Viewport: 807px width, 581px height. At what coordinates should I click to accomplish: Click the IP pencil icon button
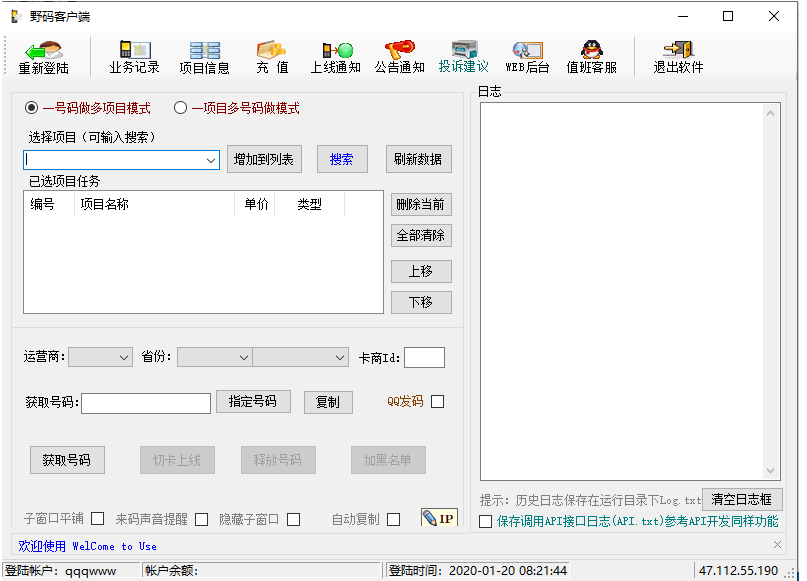click(x=439, y=518)
